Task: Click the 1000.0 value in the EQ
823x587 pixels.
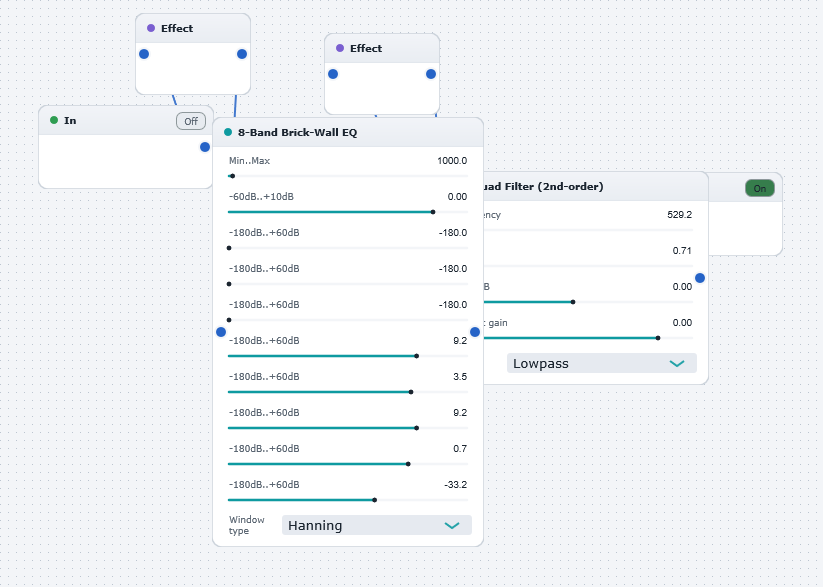Action: (x=452, y=161)
